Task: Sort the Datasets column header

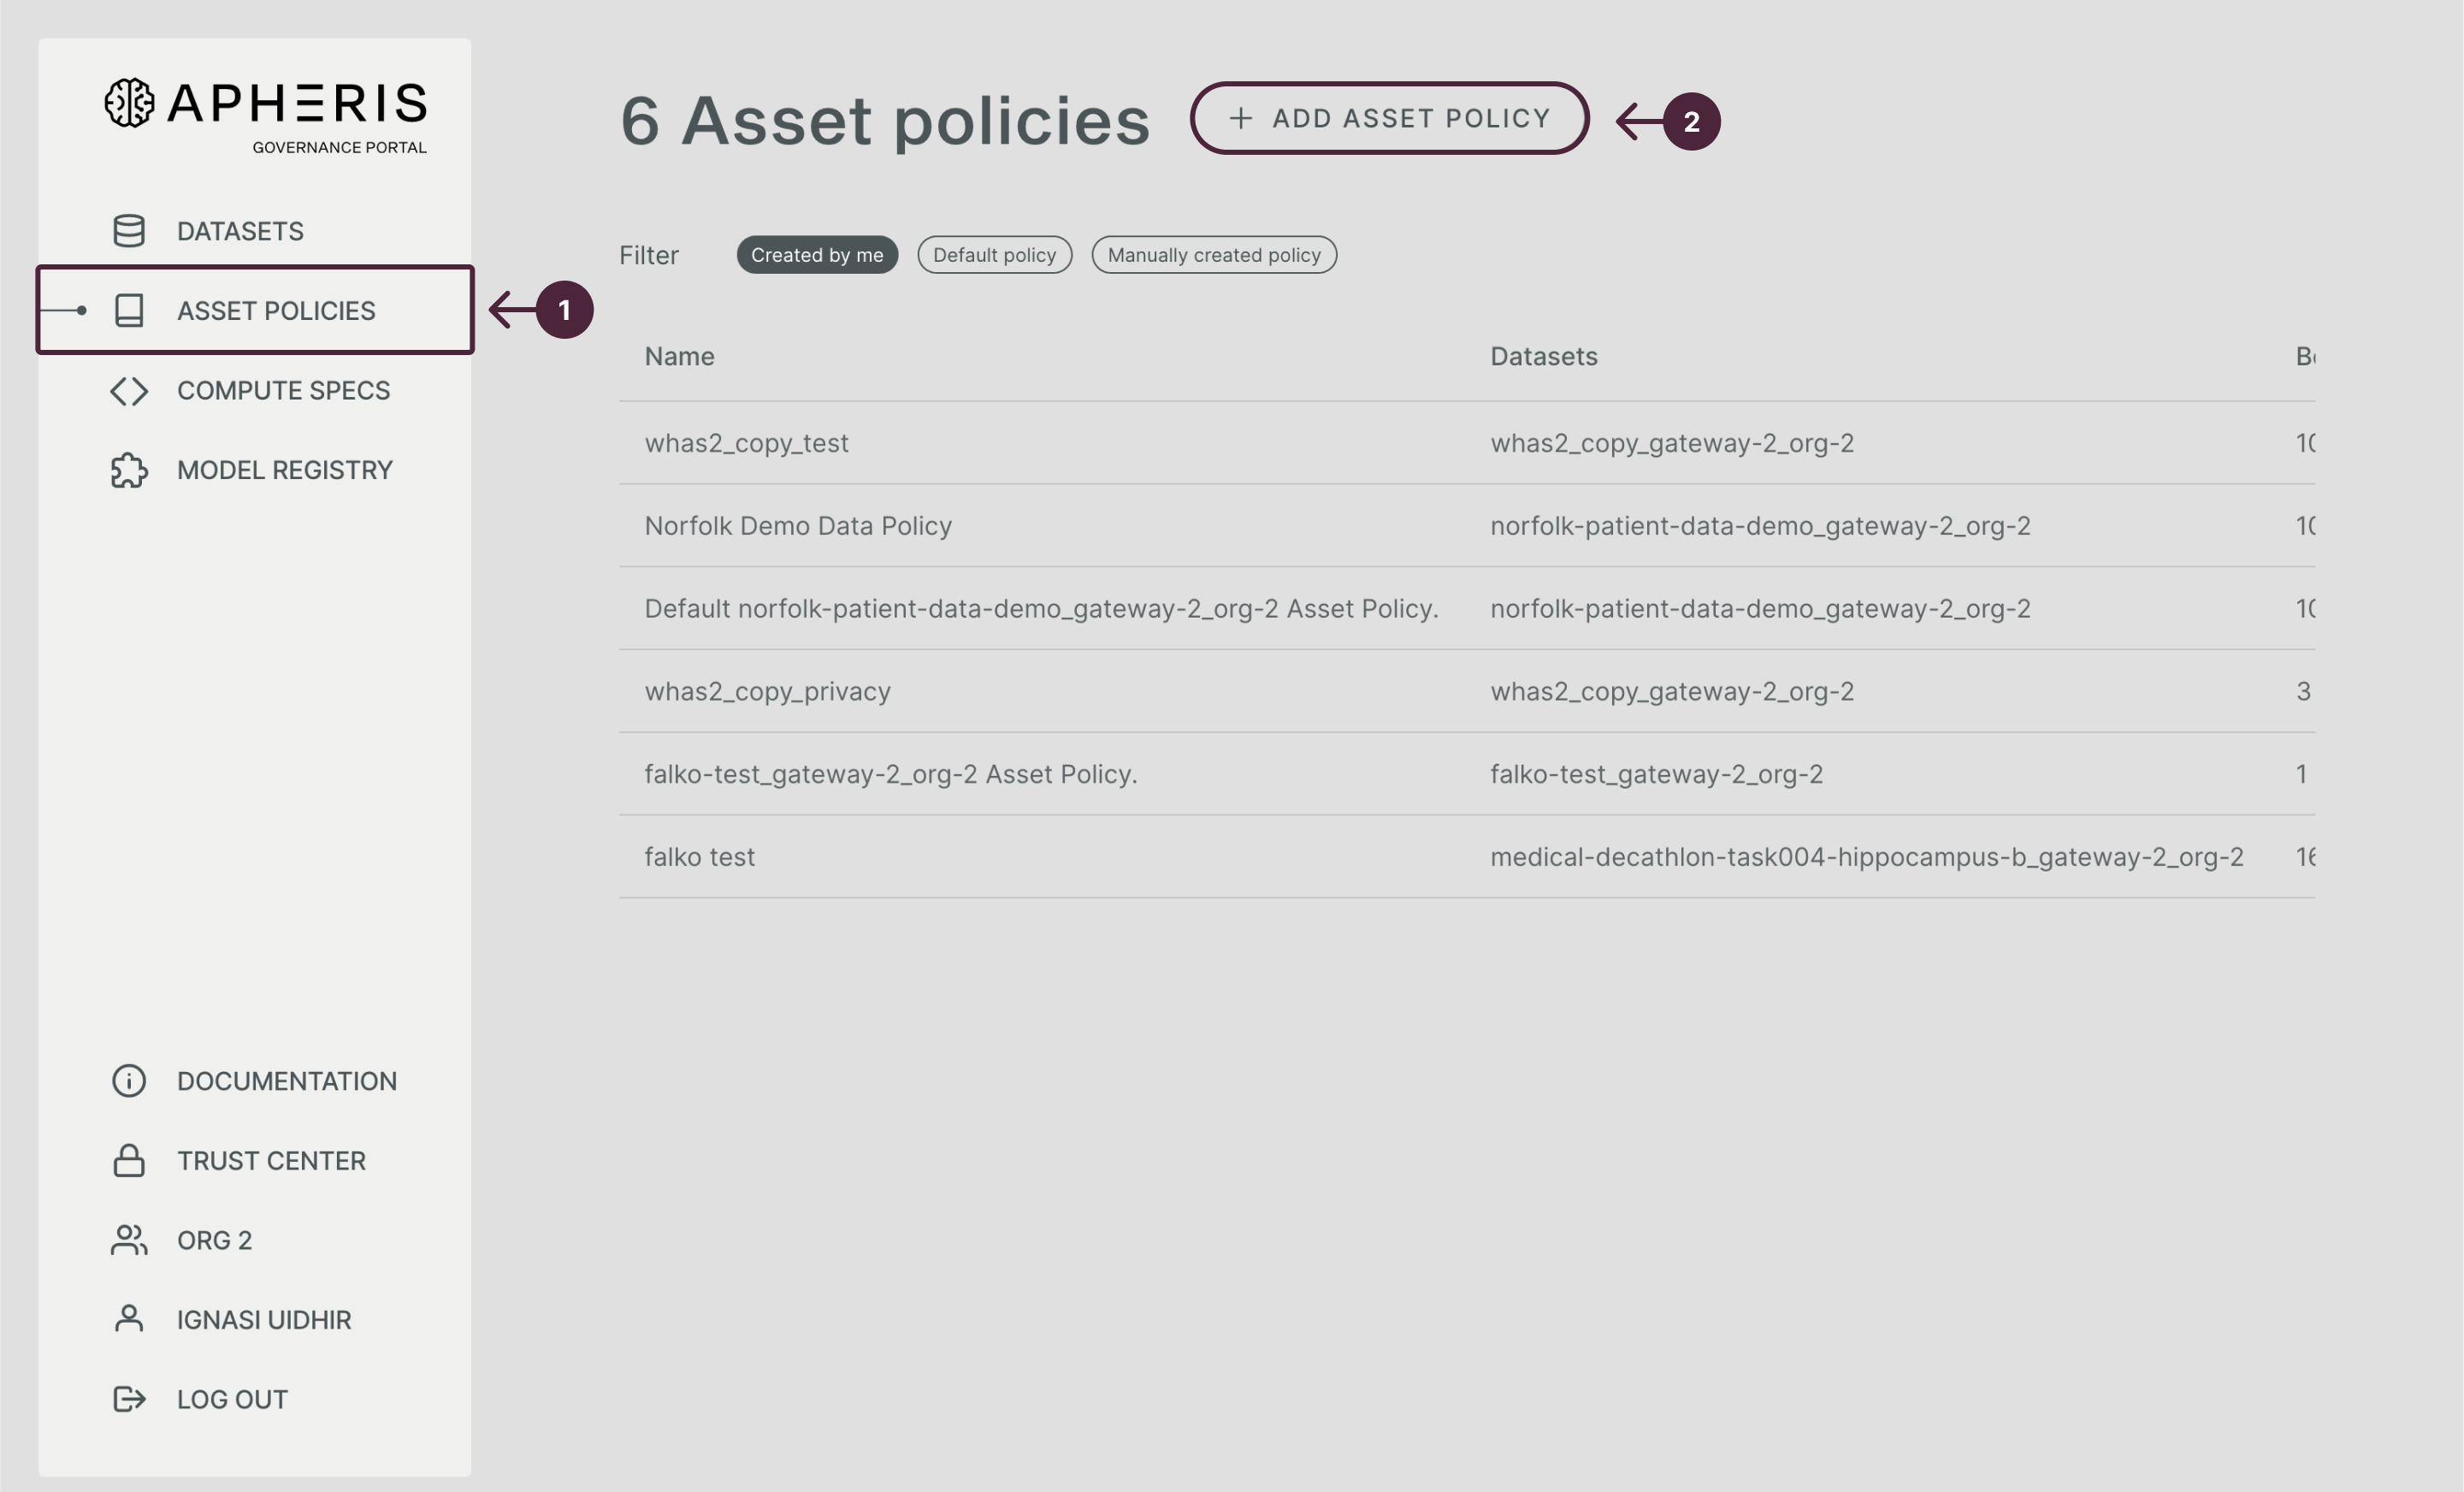Action: coord(1544,356)
